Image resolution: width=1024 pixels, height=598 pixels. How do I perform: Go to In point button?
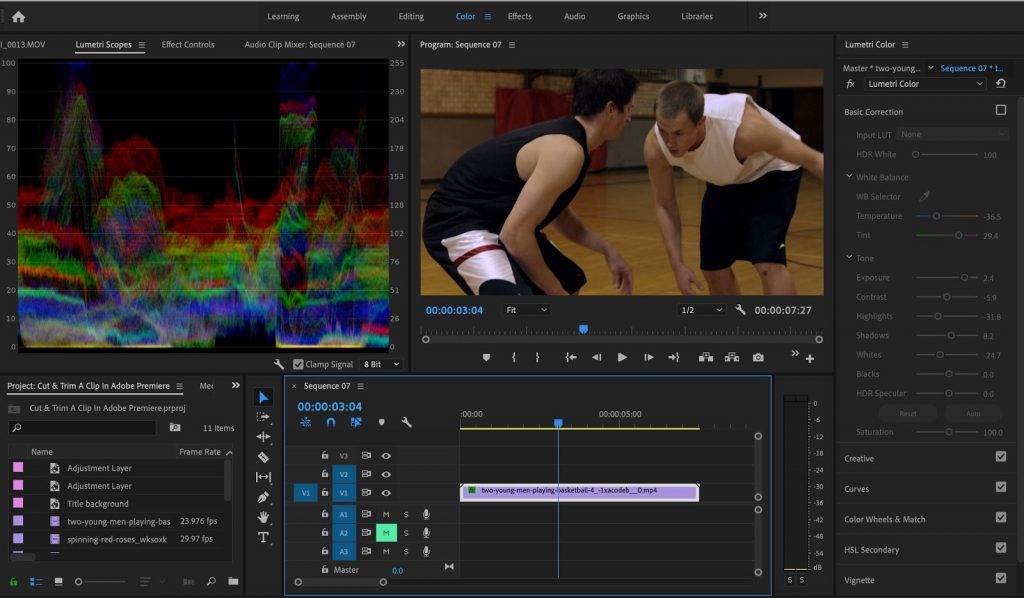click(571, 357)
